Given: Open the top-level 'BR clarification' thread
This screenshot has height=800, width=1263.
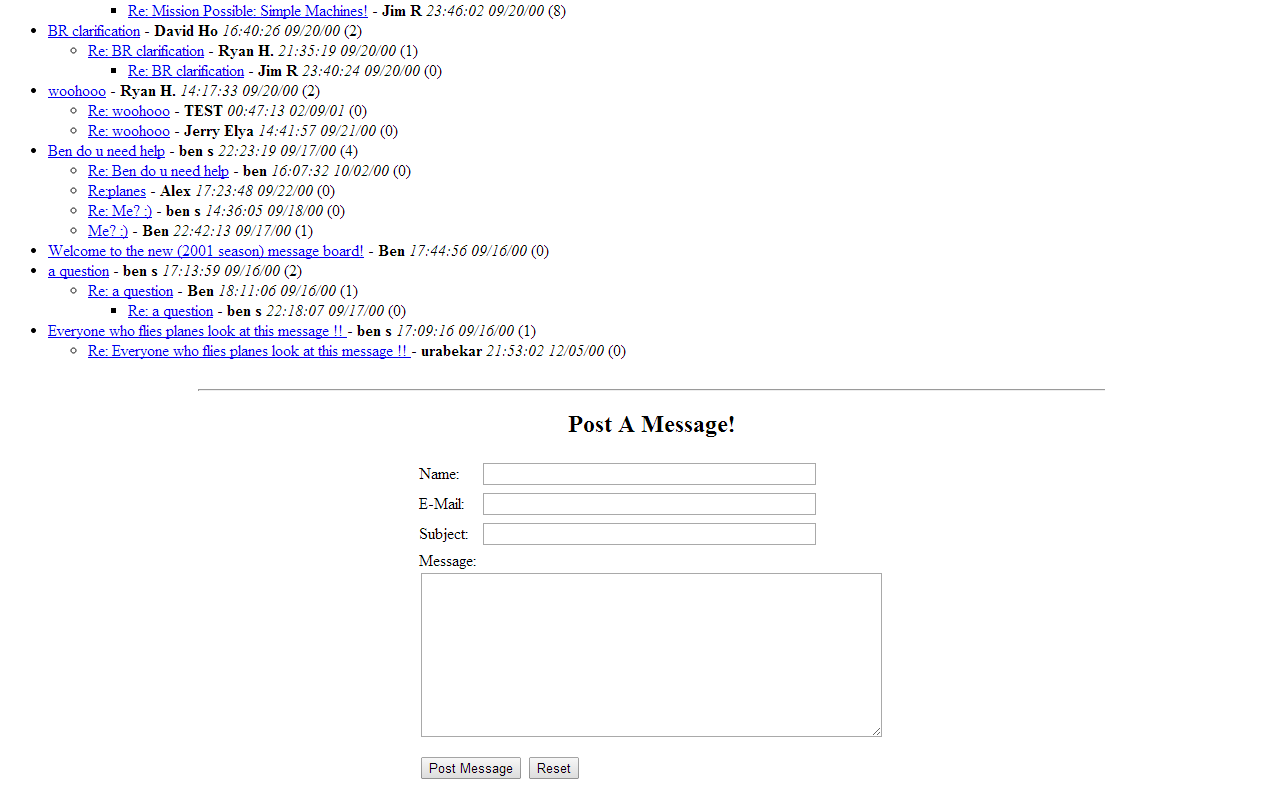Looking at the screenshot, I should (x=94, y=31).
